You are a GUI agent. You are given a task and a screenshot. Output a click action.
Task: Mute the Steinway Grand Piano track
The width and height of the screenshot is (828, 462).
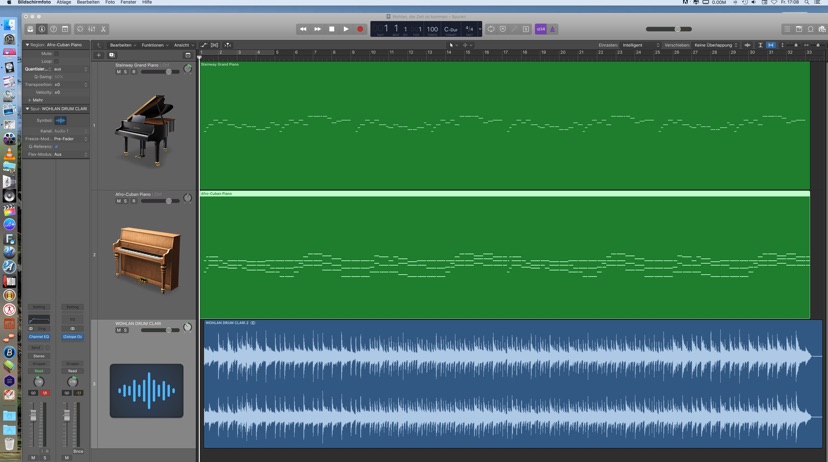click(x=118, y=72)
